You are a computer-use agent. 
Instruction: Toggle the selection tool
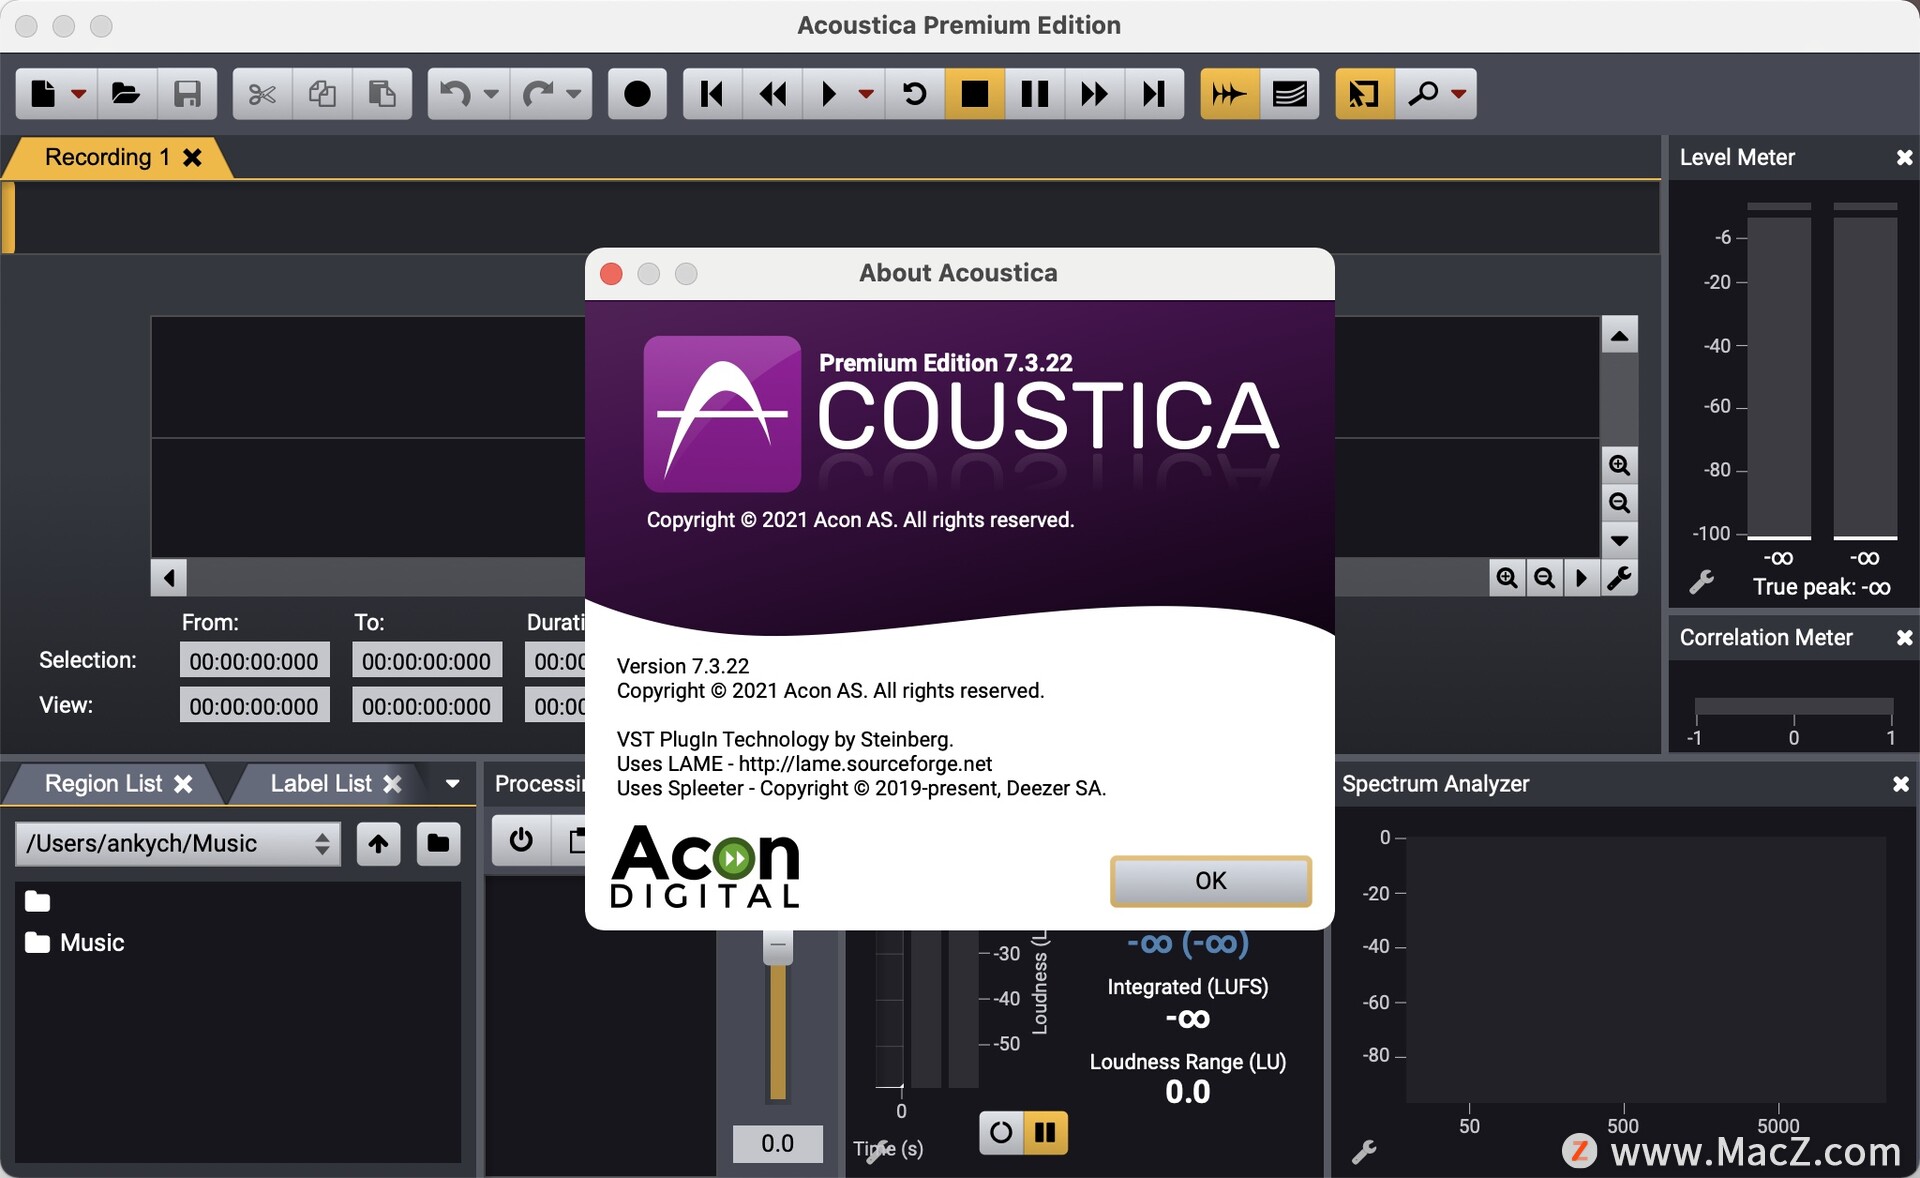[x=1364, y=94]
